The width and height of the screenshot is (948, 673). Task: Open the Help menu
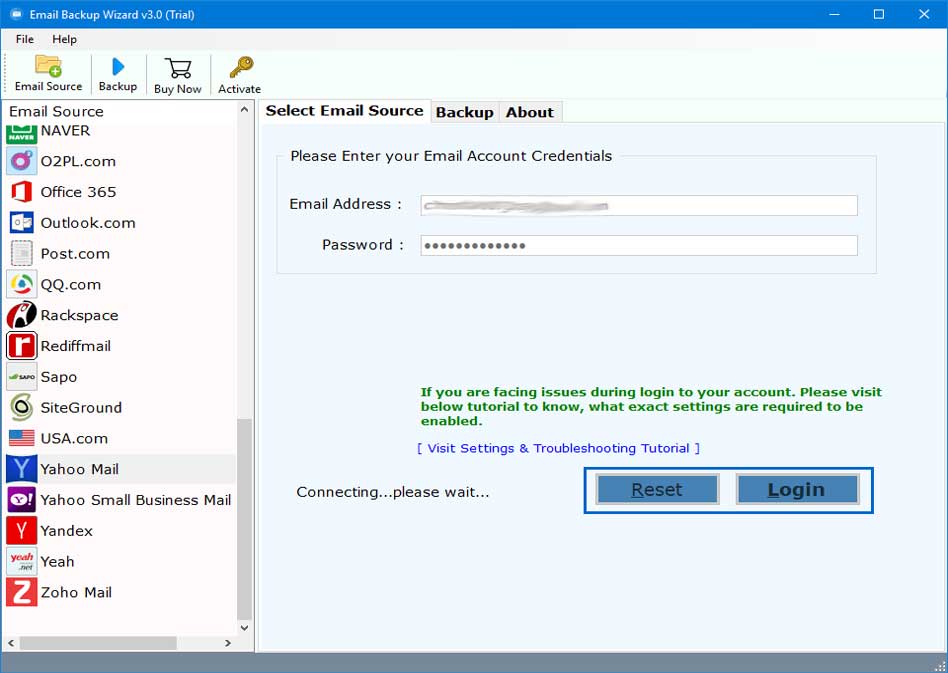click(x=64, y=39)
